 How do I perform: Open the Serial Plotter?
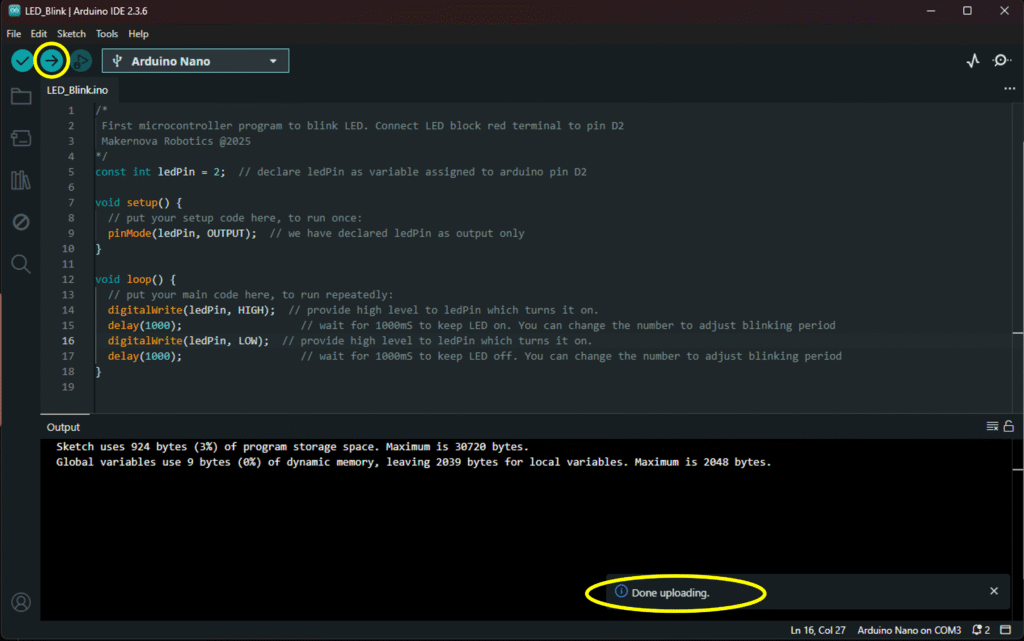pos(973,61)
